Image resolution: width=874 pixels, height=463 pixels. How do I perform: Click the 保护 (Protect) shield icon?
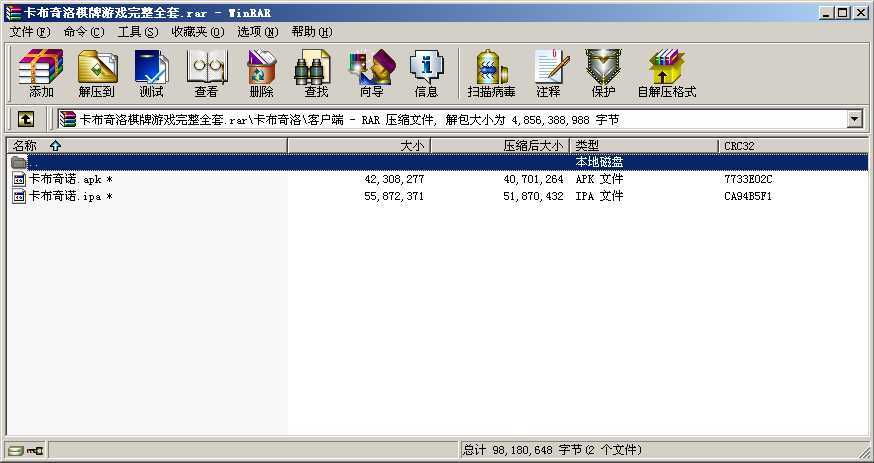point(603,73)
